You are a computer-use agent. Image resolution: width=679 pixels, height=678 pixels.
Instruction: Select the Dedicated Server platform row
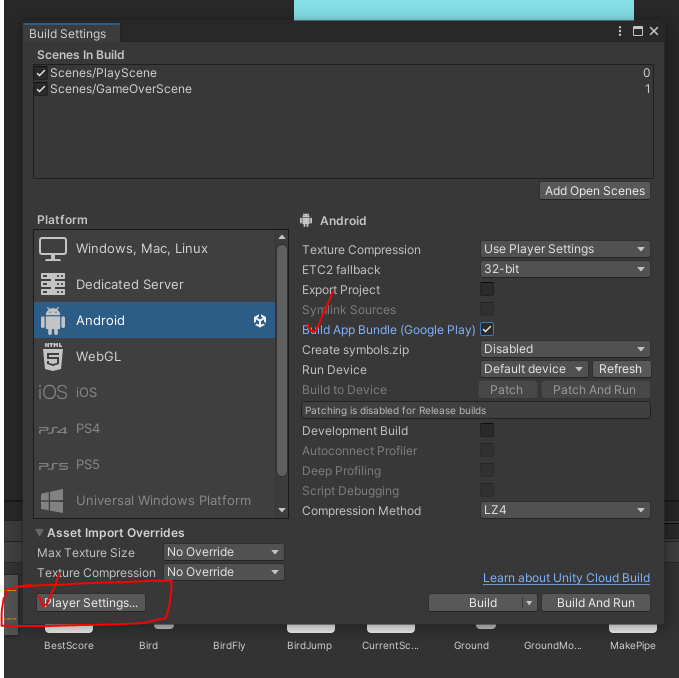click(x=155, y=284)
